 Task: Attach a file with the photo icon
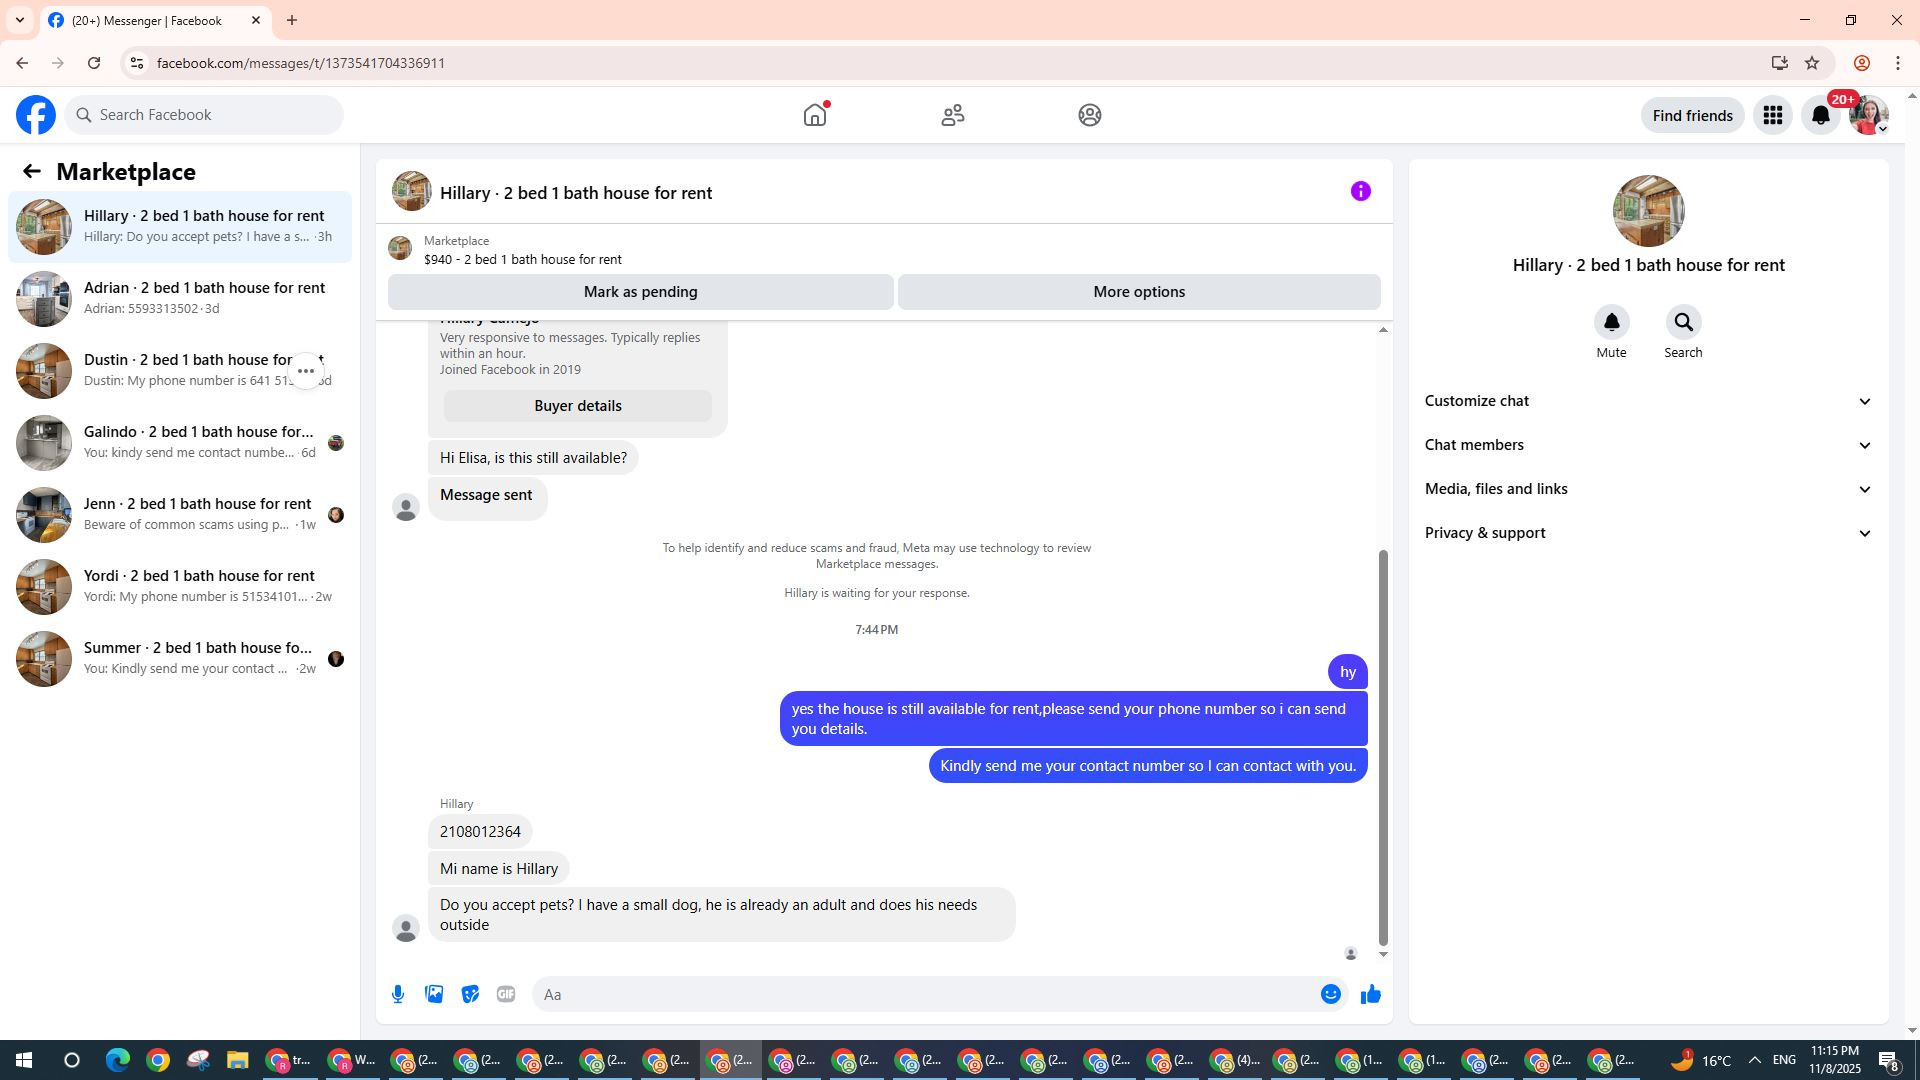pos(434,994)
